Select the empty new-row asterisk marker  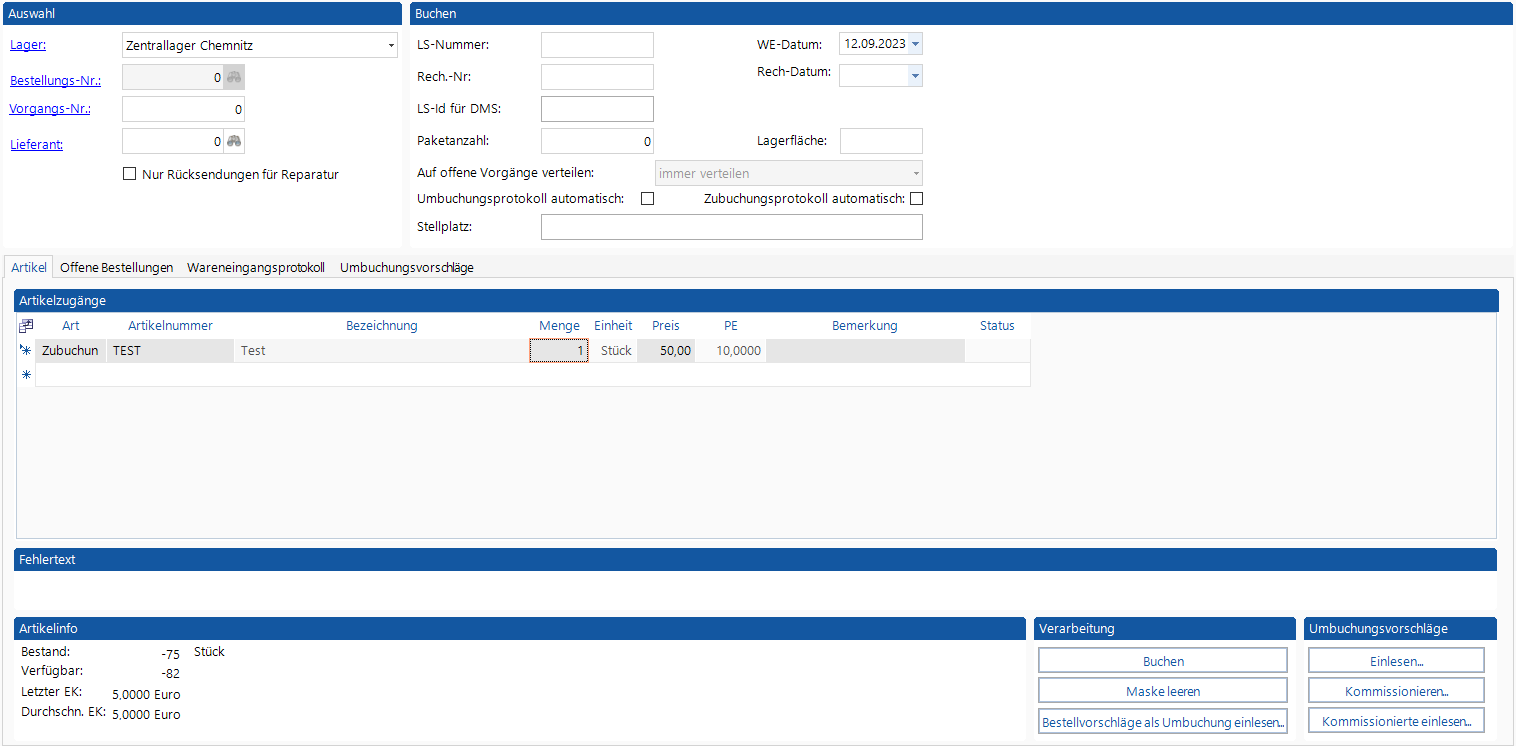(x=26, y=375)
